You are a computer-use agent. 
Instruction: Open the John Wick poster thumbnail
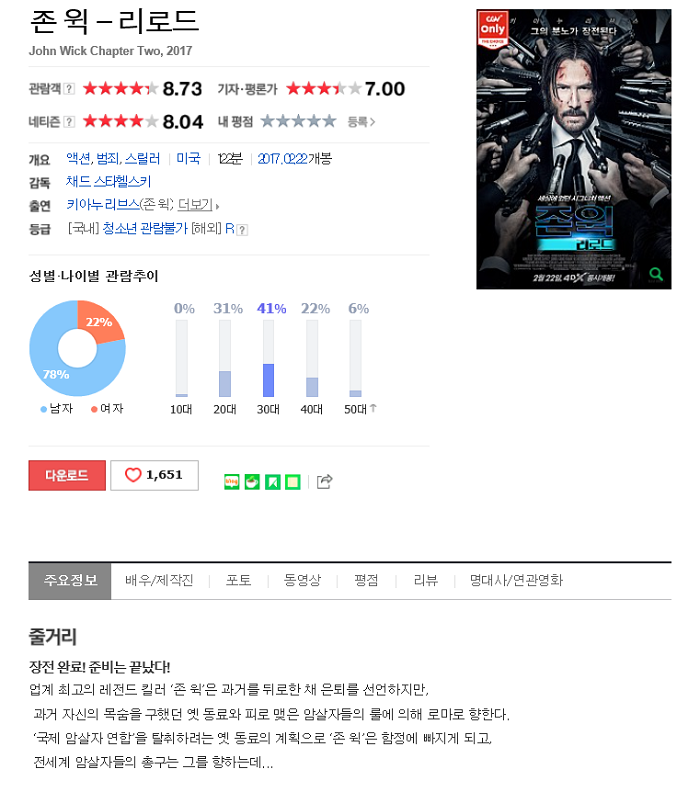click(x=574, y=149)
